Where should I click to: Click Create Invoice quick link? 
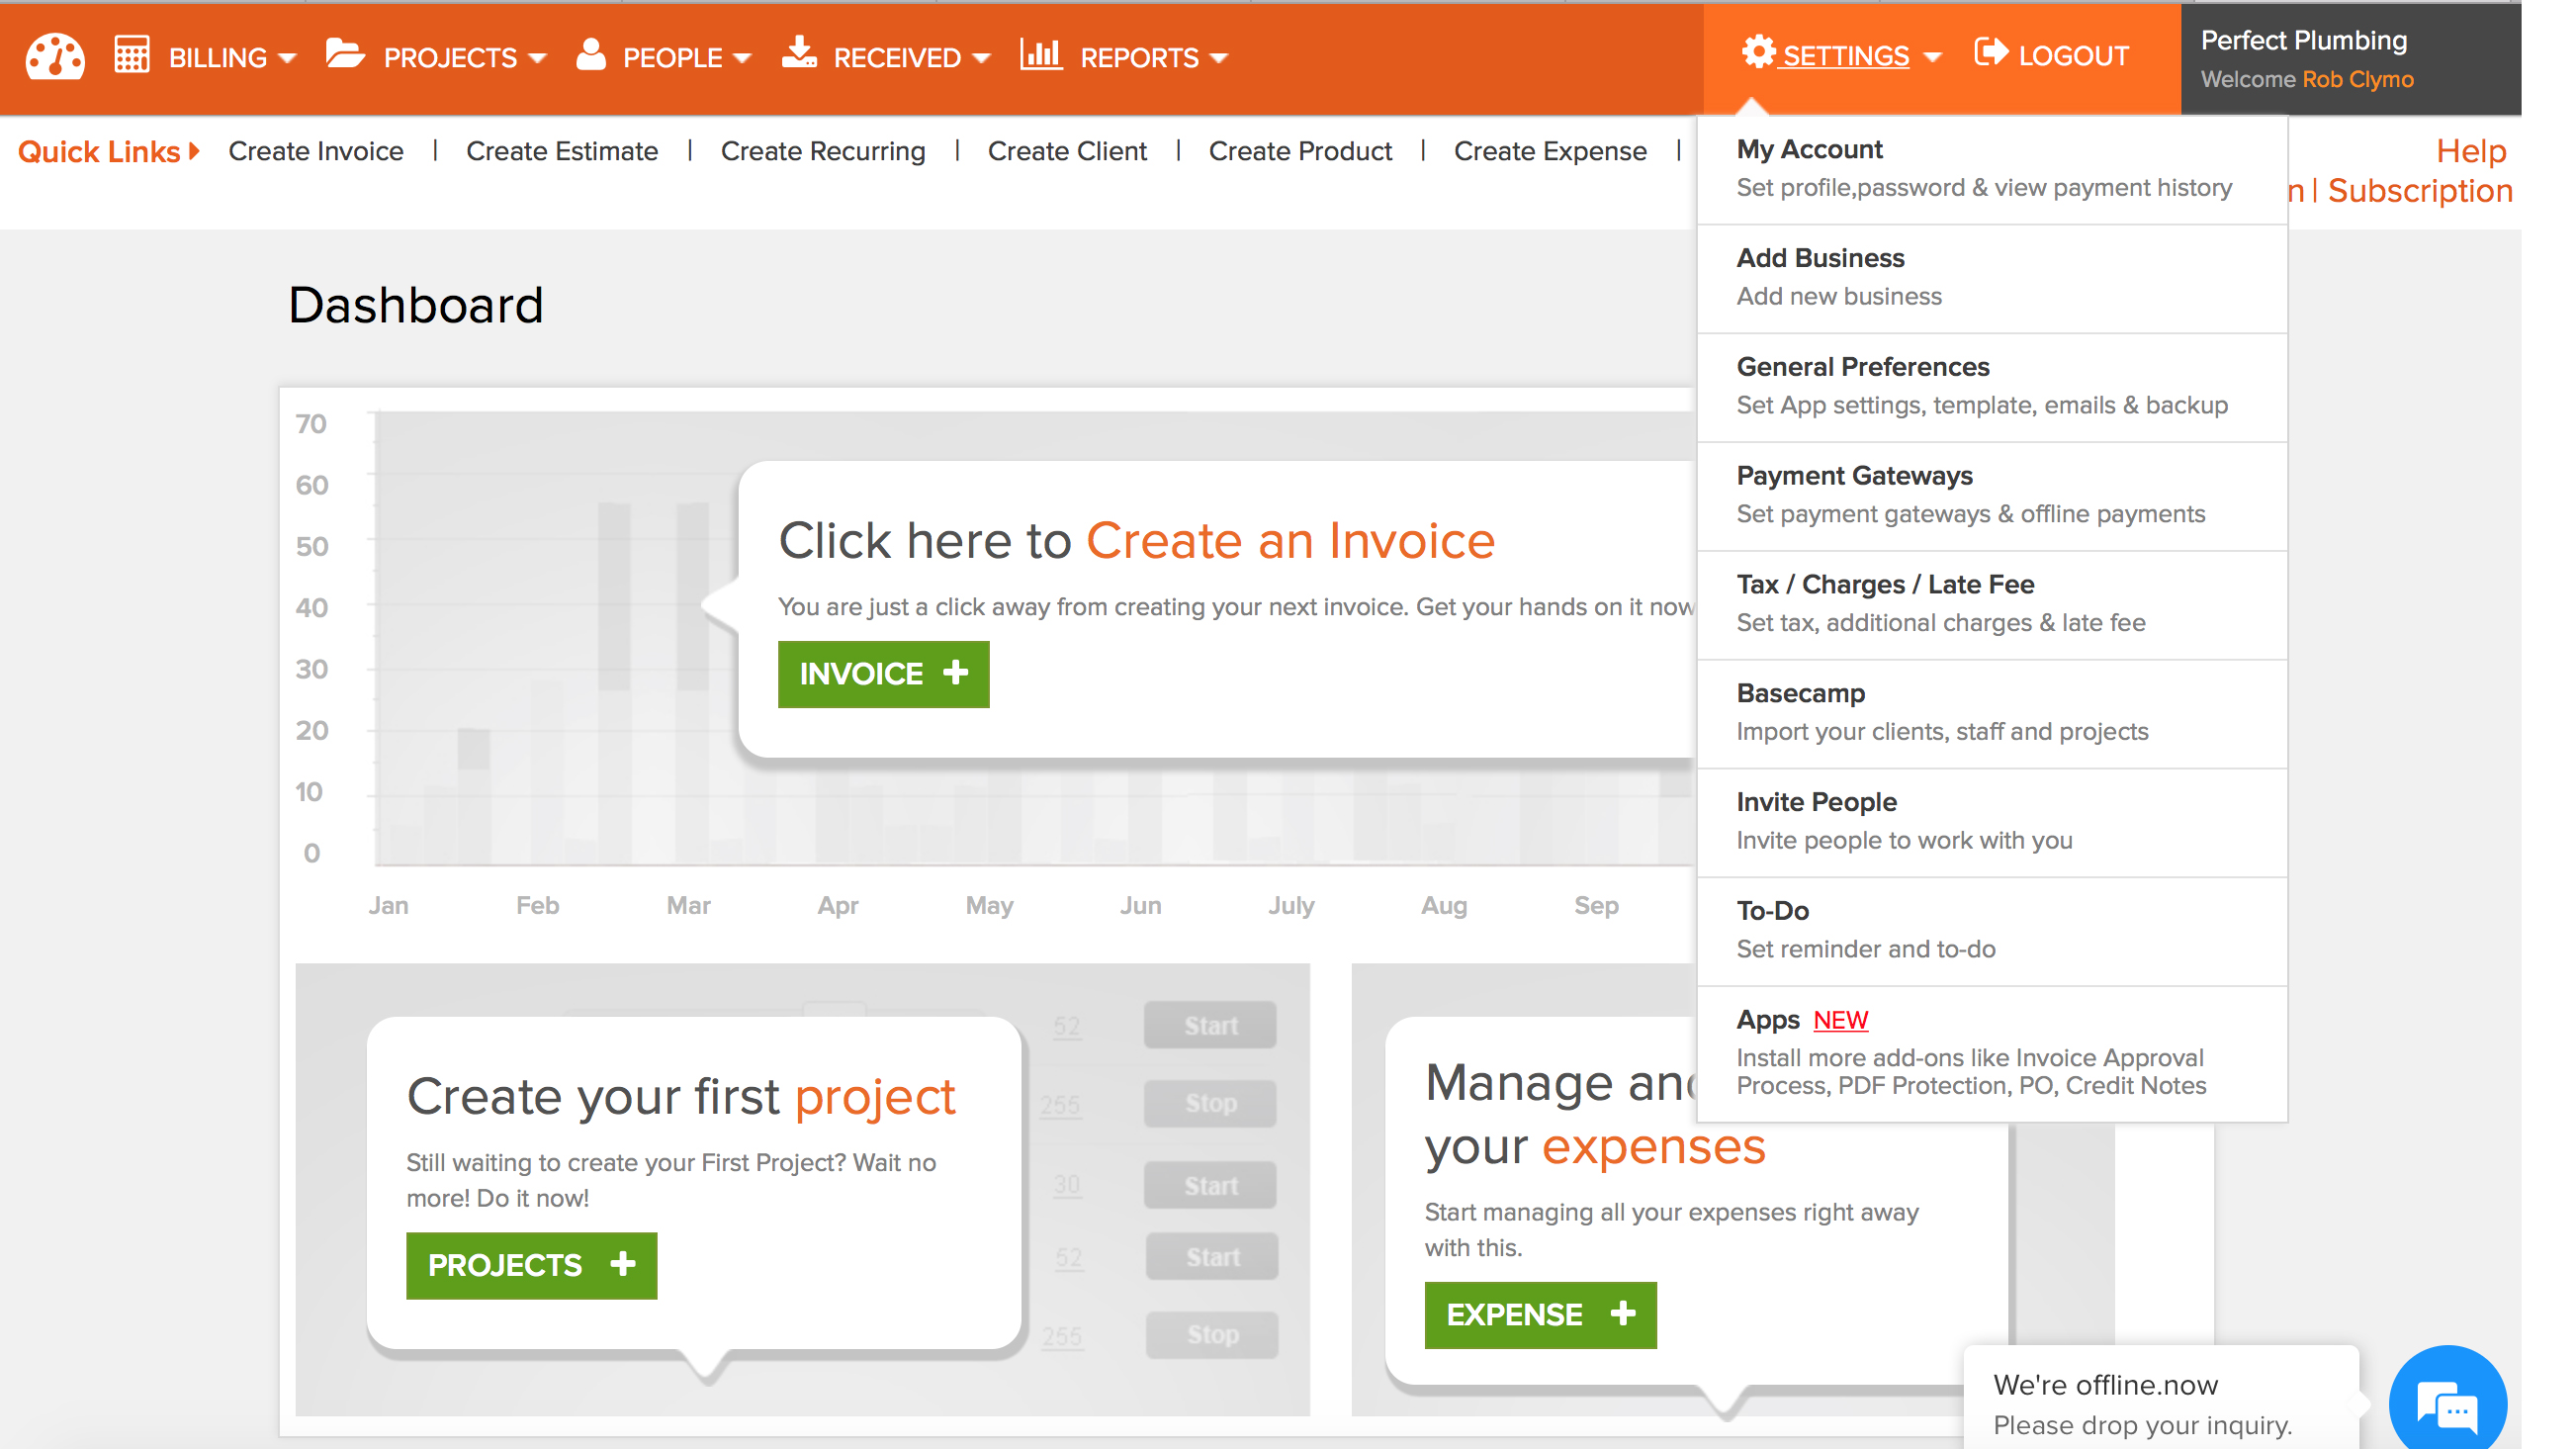click(x=316, y=150)
